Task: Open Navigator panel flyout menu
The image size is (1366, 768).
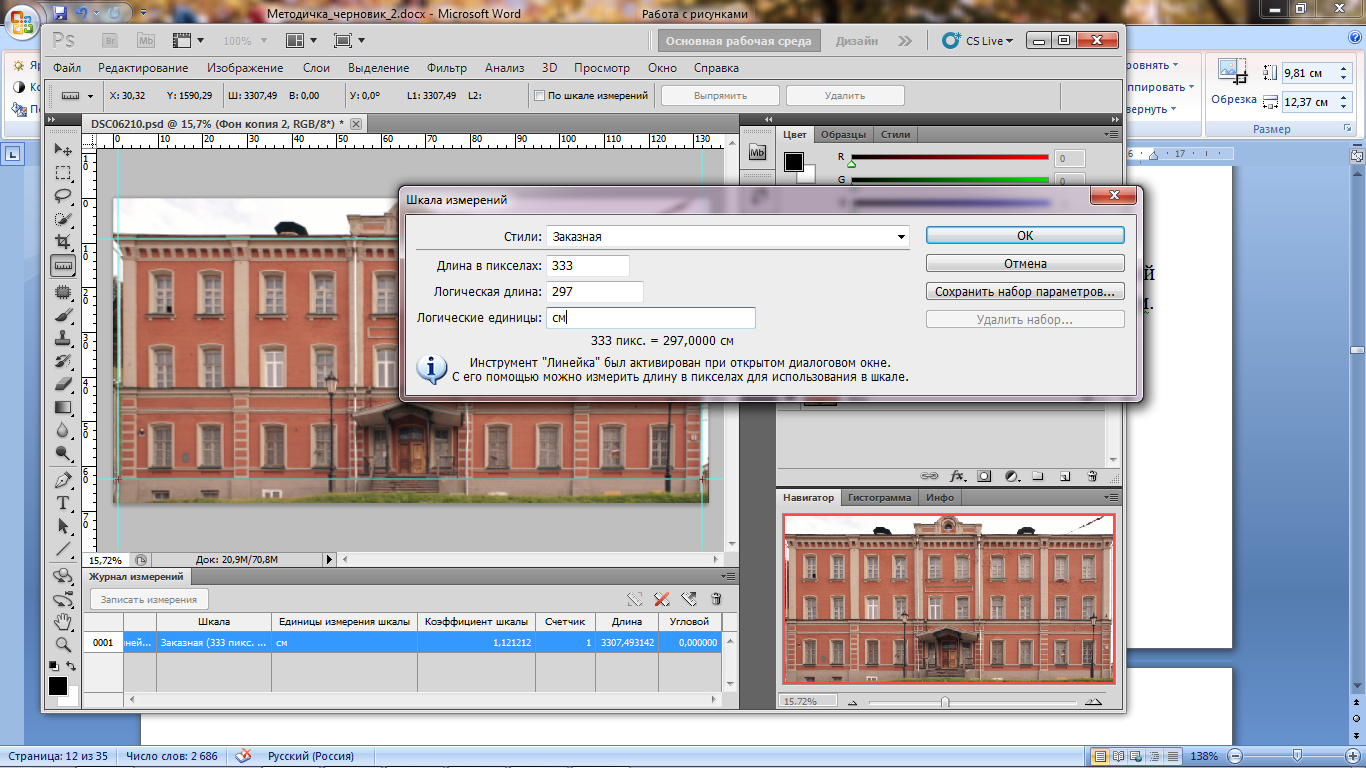Action: coord(1111,497)
